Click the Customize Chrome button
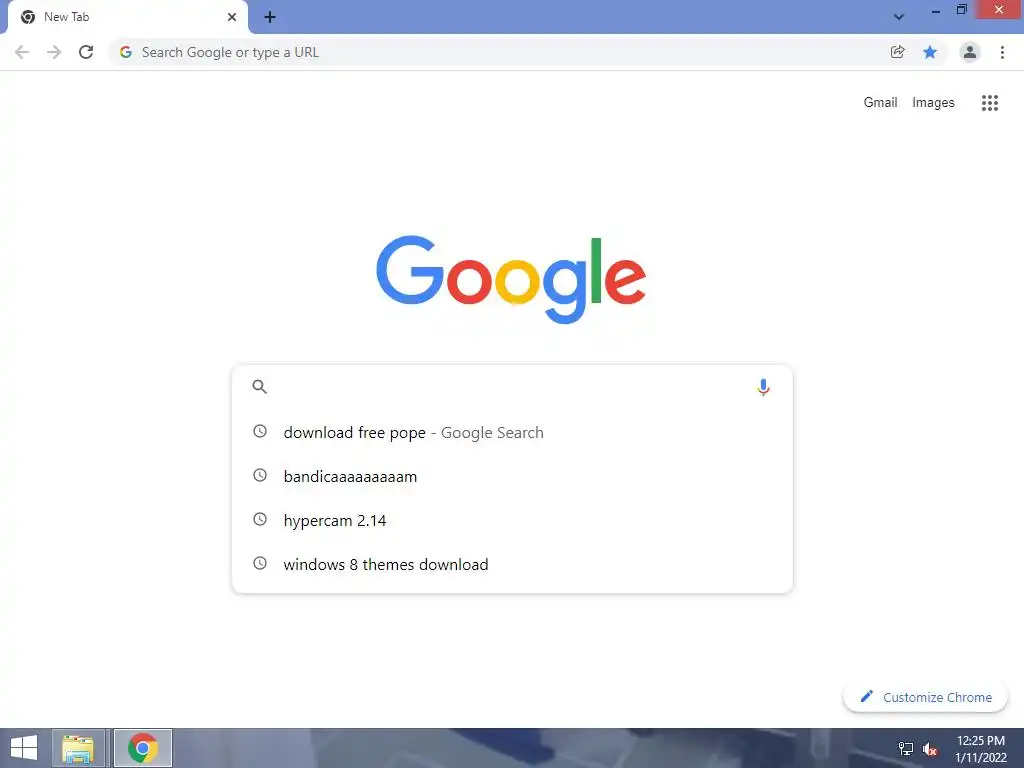Viewport: 1024px width, 768px height. tap(925, 697)
